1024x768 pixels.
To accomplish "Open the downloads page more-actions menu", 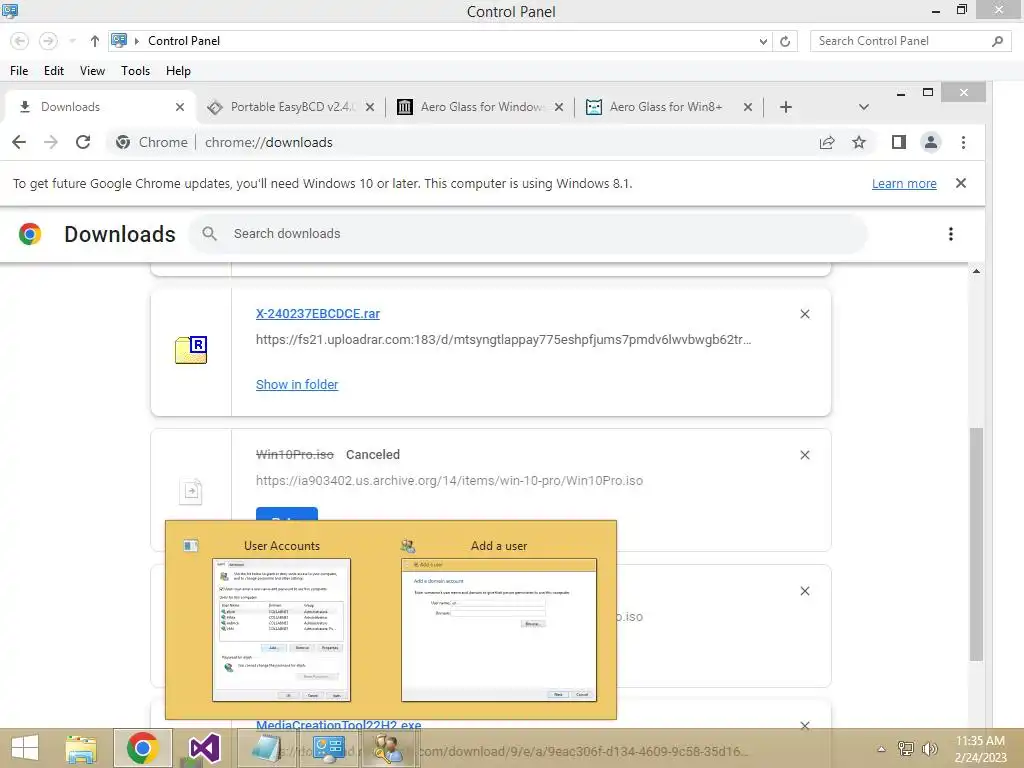I will [x=951, y=234].
